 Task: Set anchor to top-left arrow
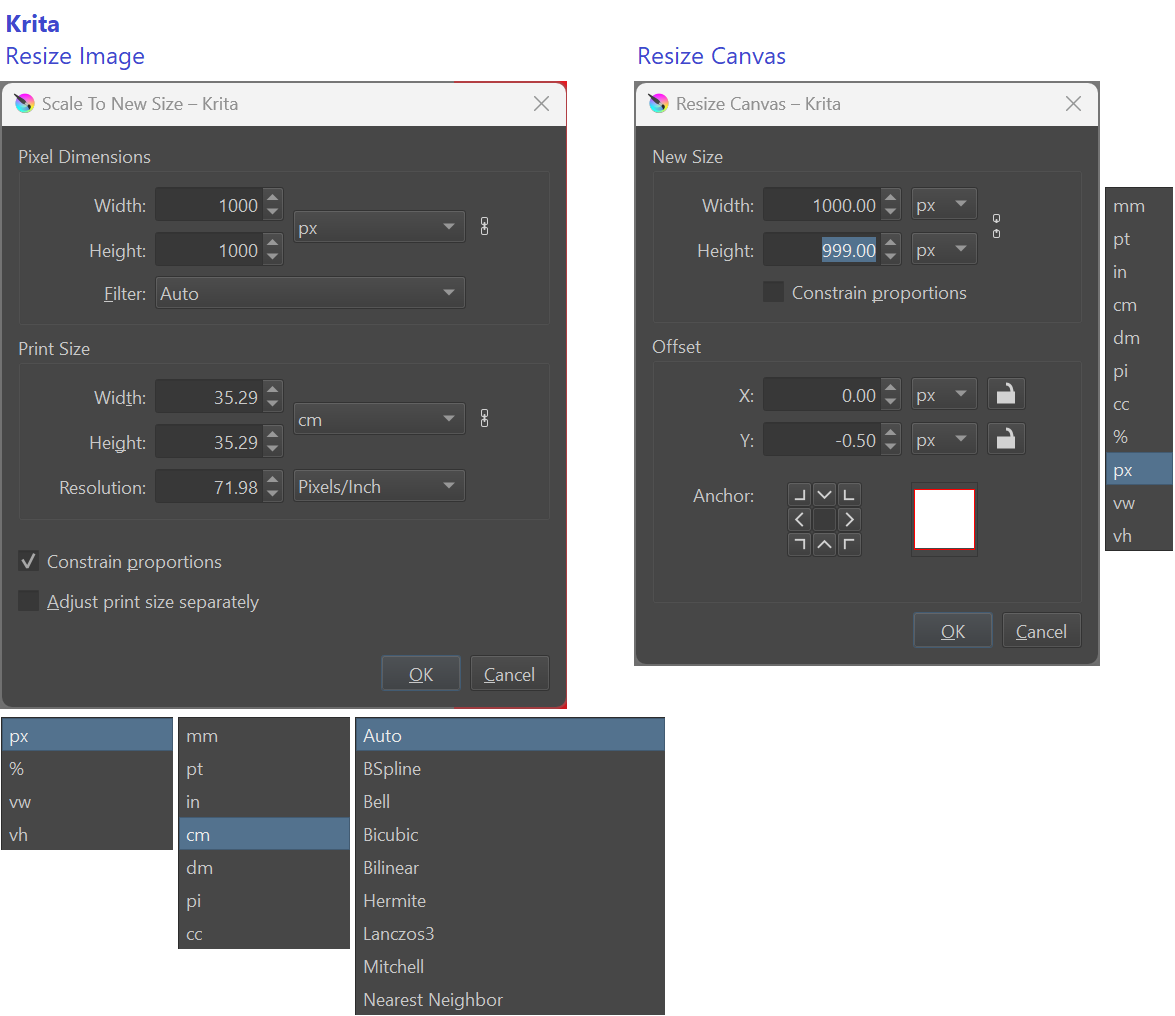click(x=800, y=495)
